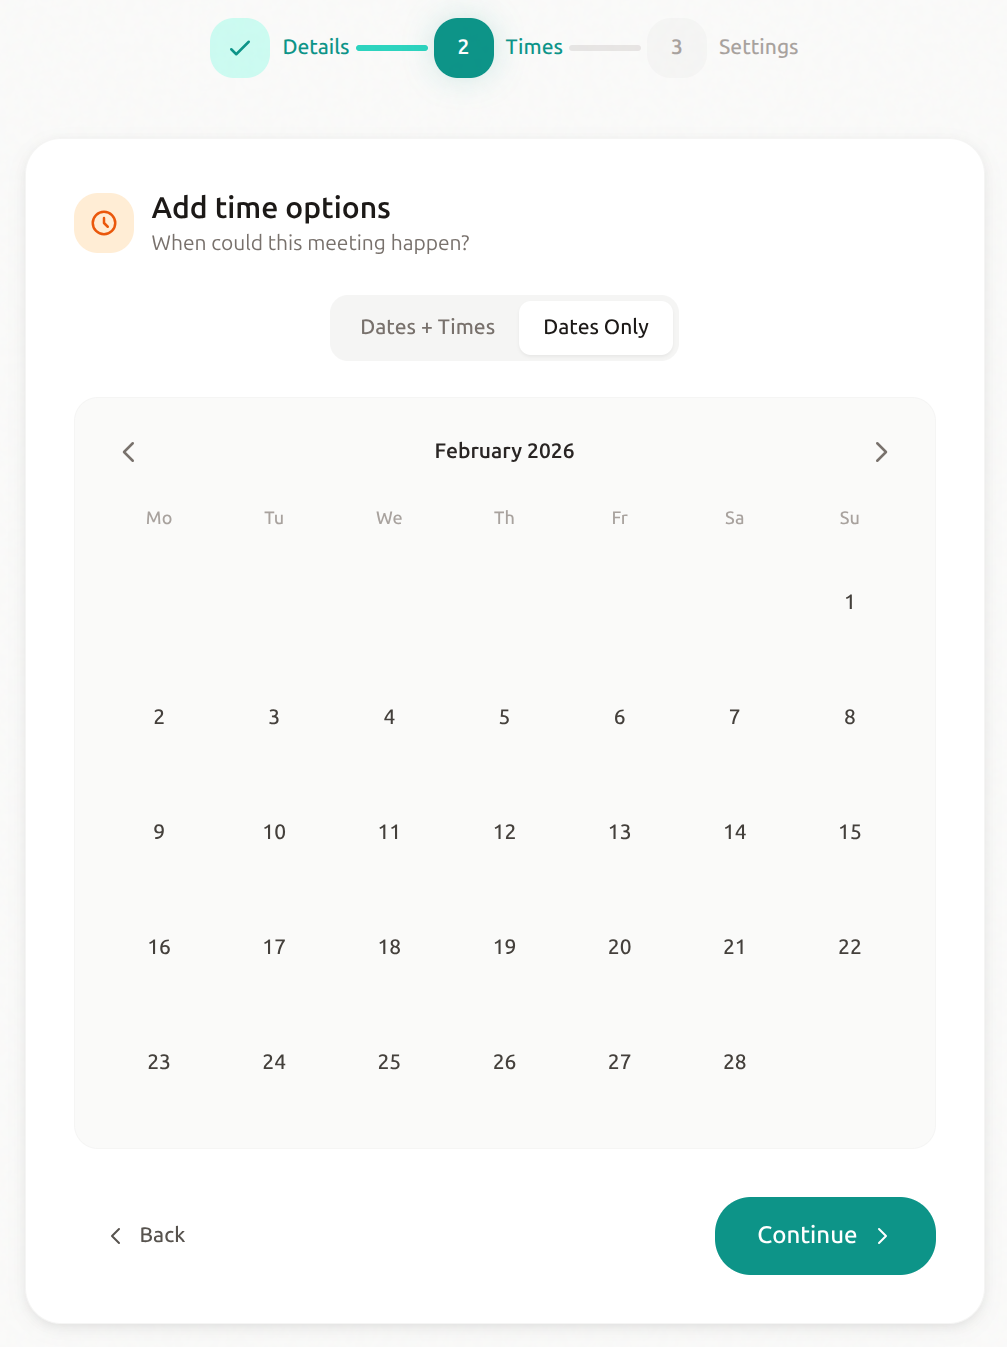Click the back chevron next to Back
Image resolution: width=1007 pixels, height=1347 pixels.
[x=115, y=1236]
